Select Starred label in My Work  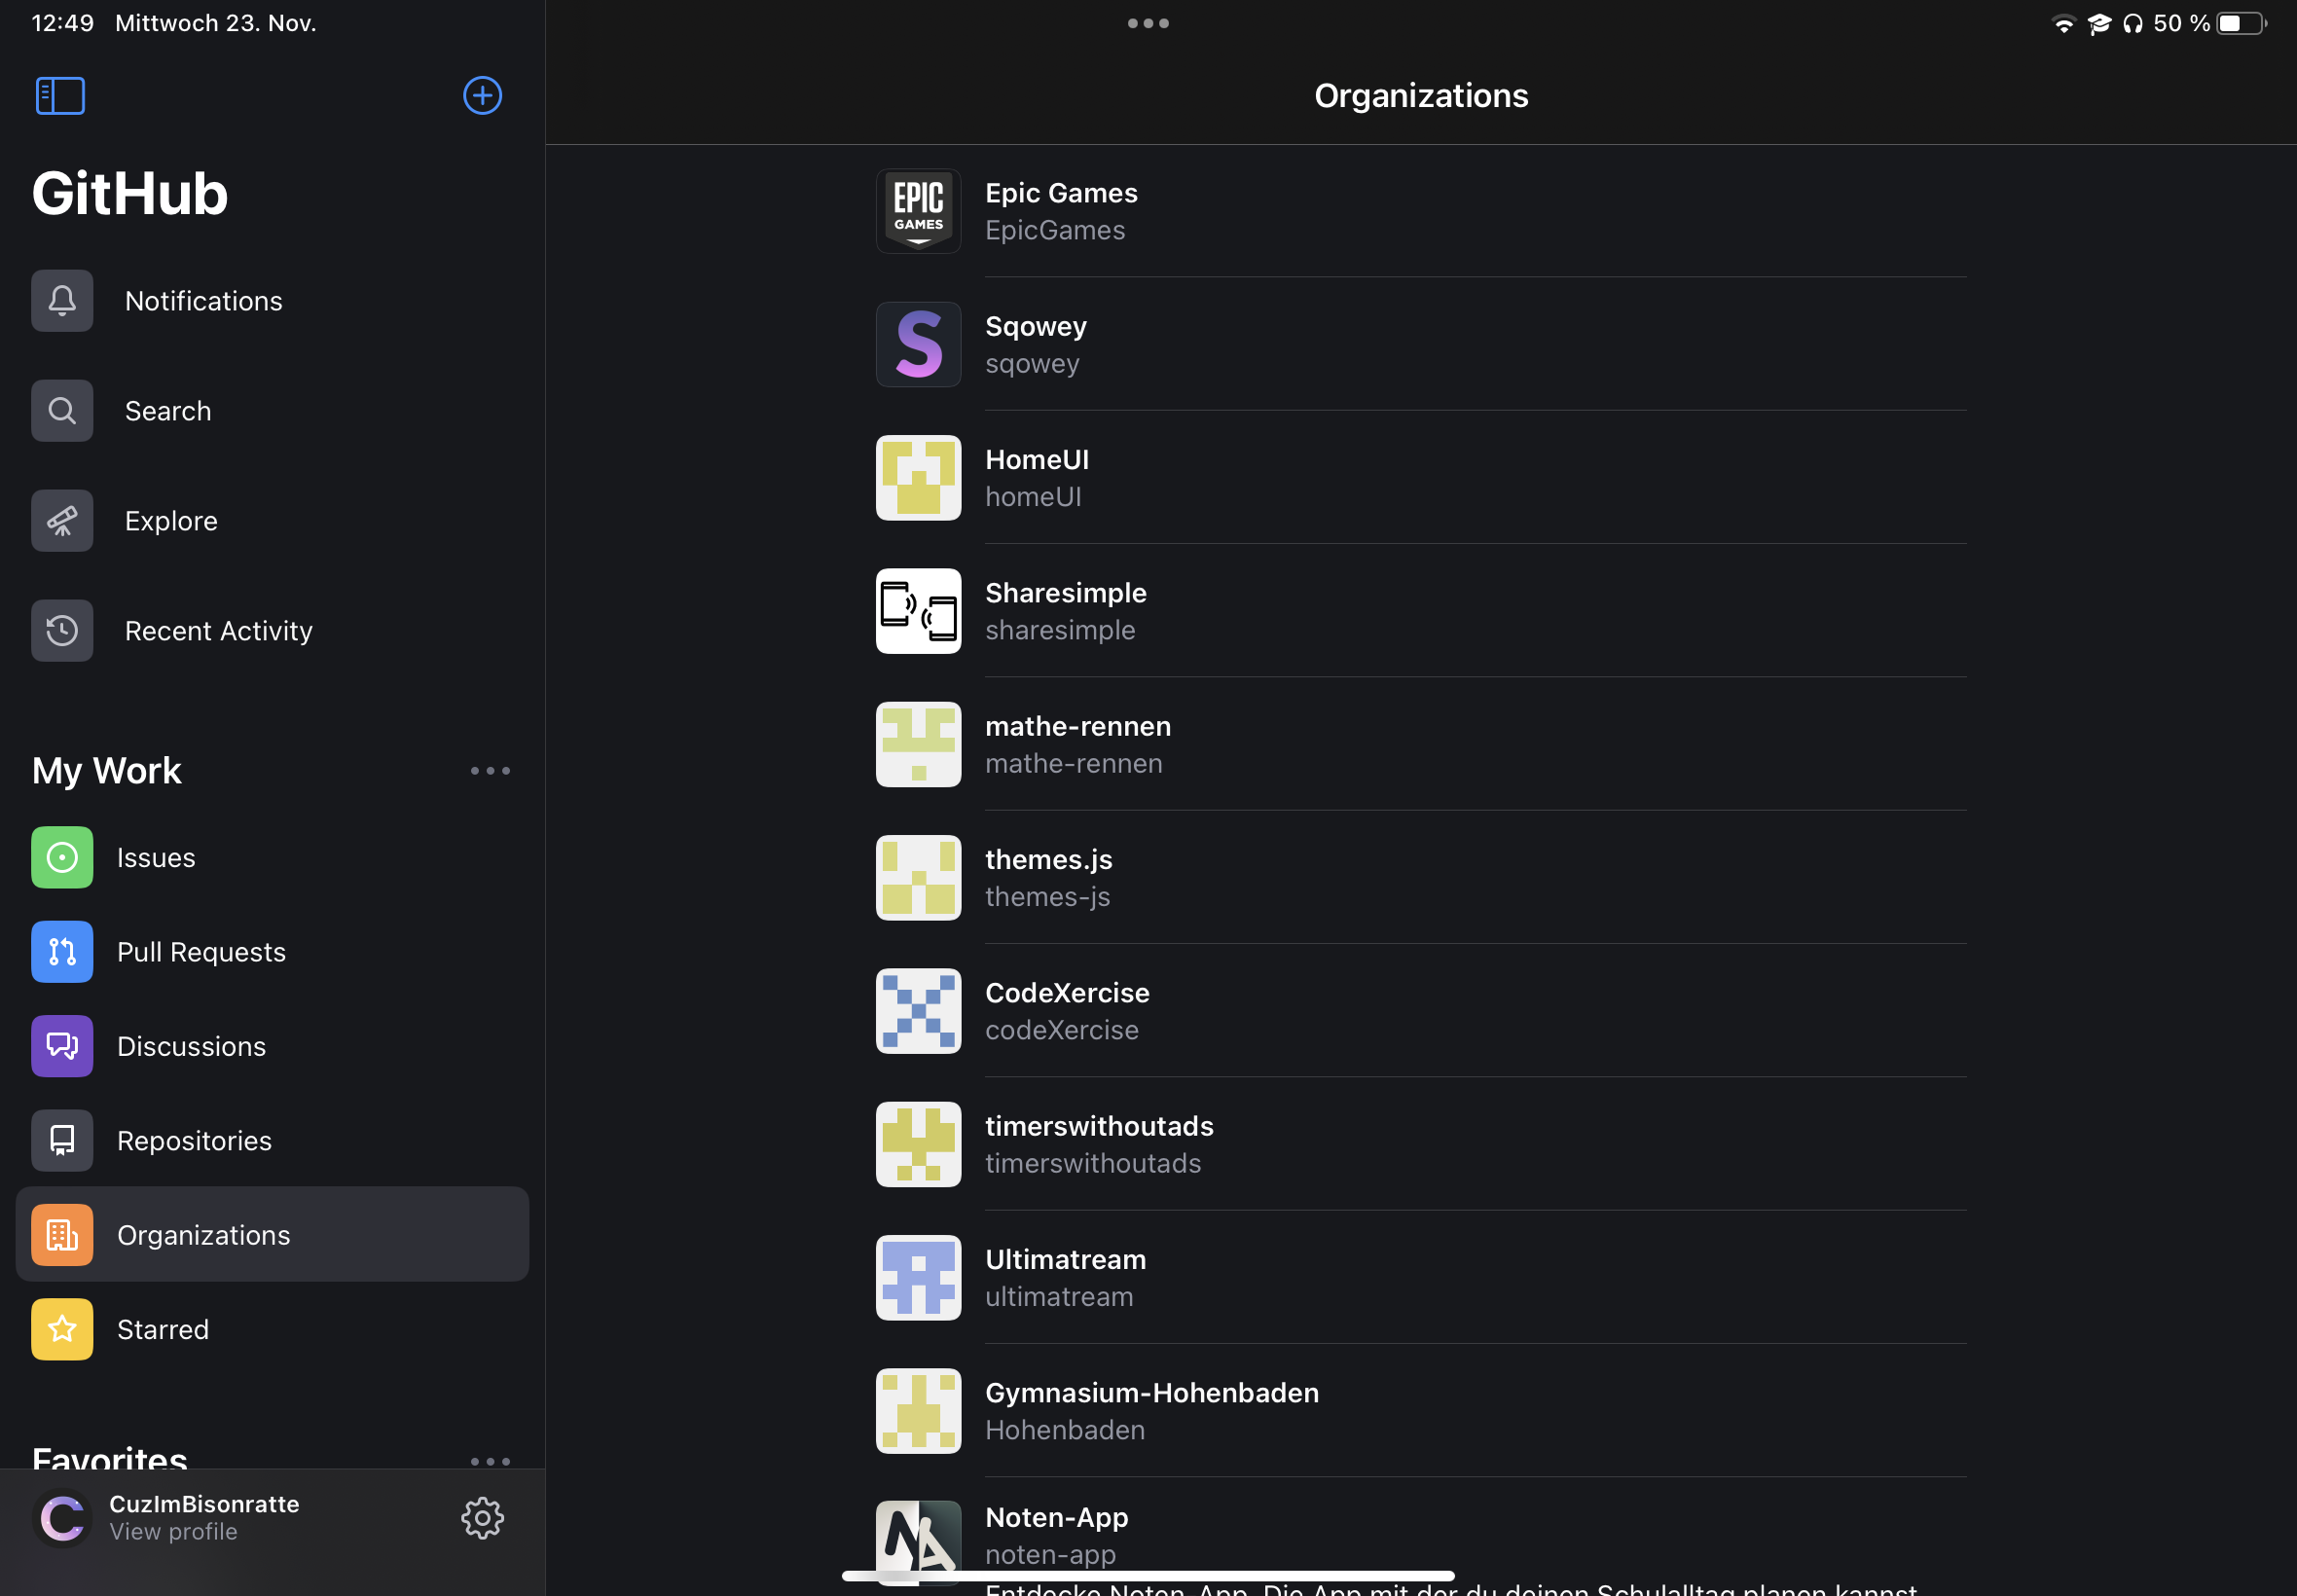point(163,1330)
